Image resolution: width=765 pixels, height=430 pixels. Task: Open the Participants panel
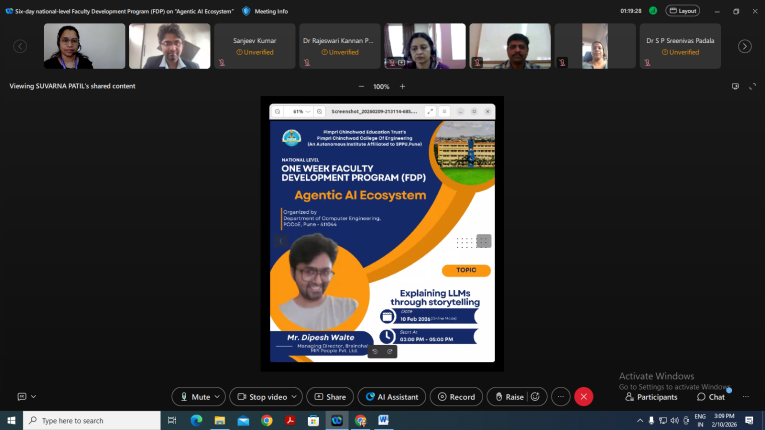pyautogui.click(x=651, y=397)
